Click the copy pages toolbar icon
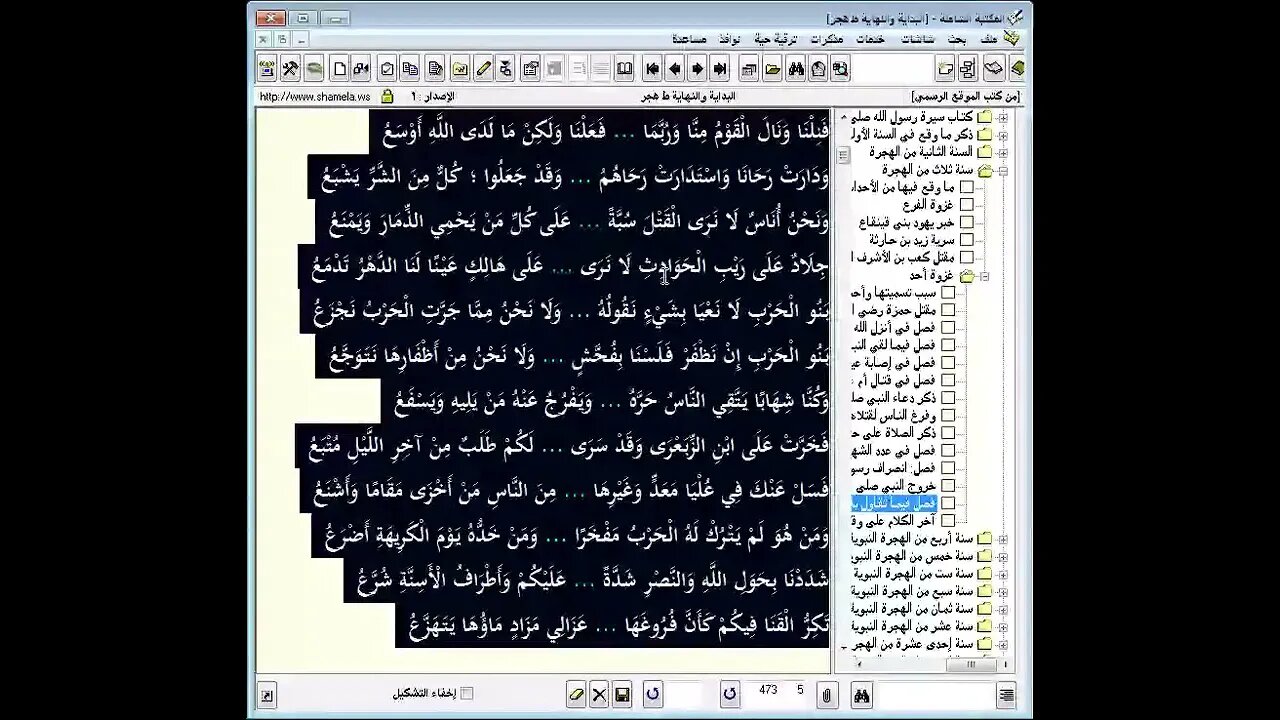 point(411,69)
